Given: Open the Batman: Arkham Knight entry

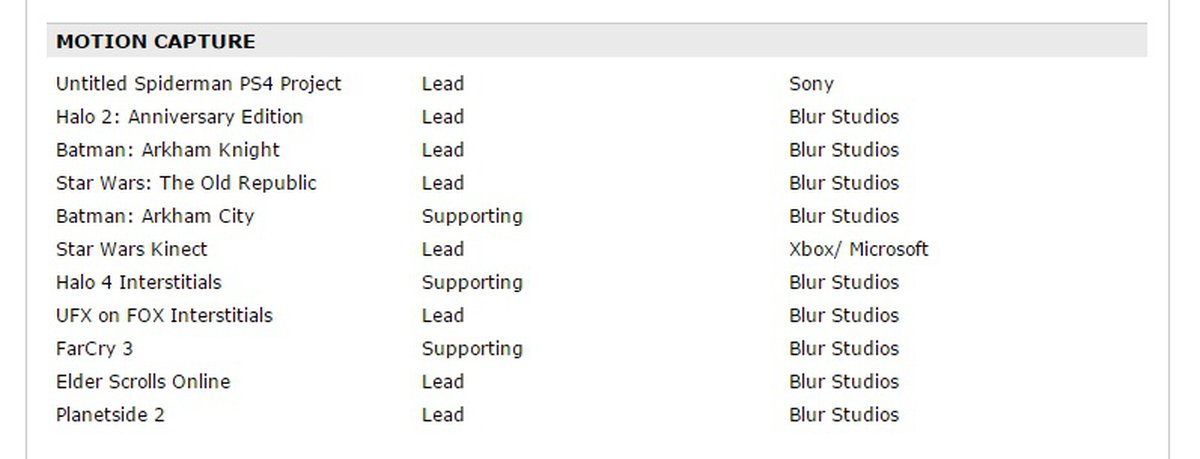Looking at the screenshot, I should coord(168,150).
